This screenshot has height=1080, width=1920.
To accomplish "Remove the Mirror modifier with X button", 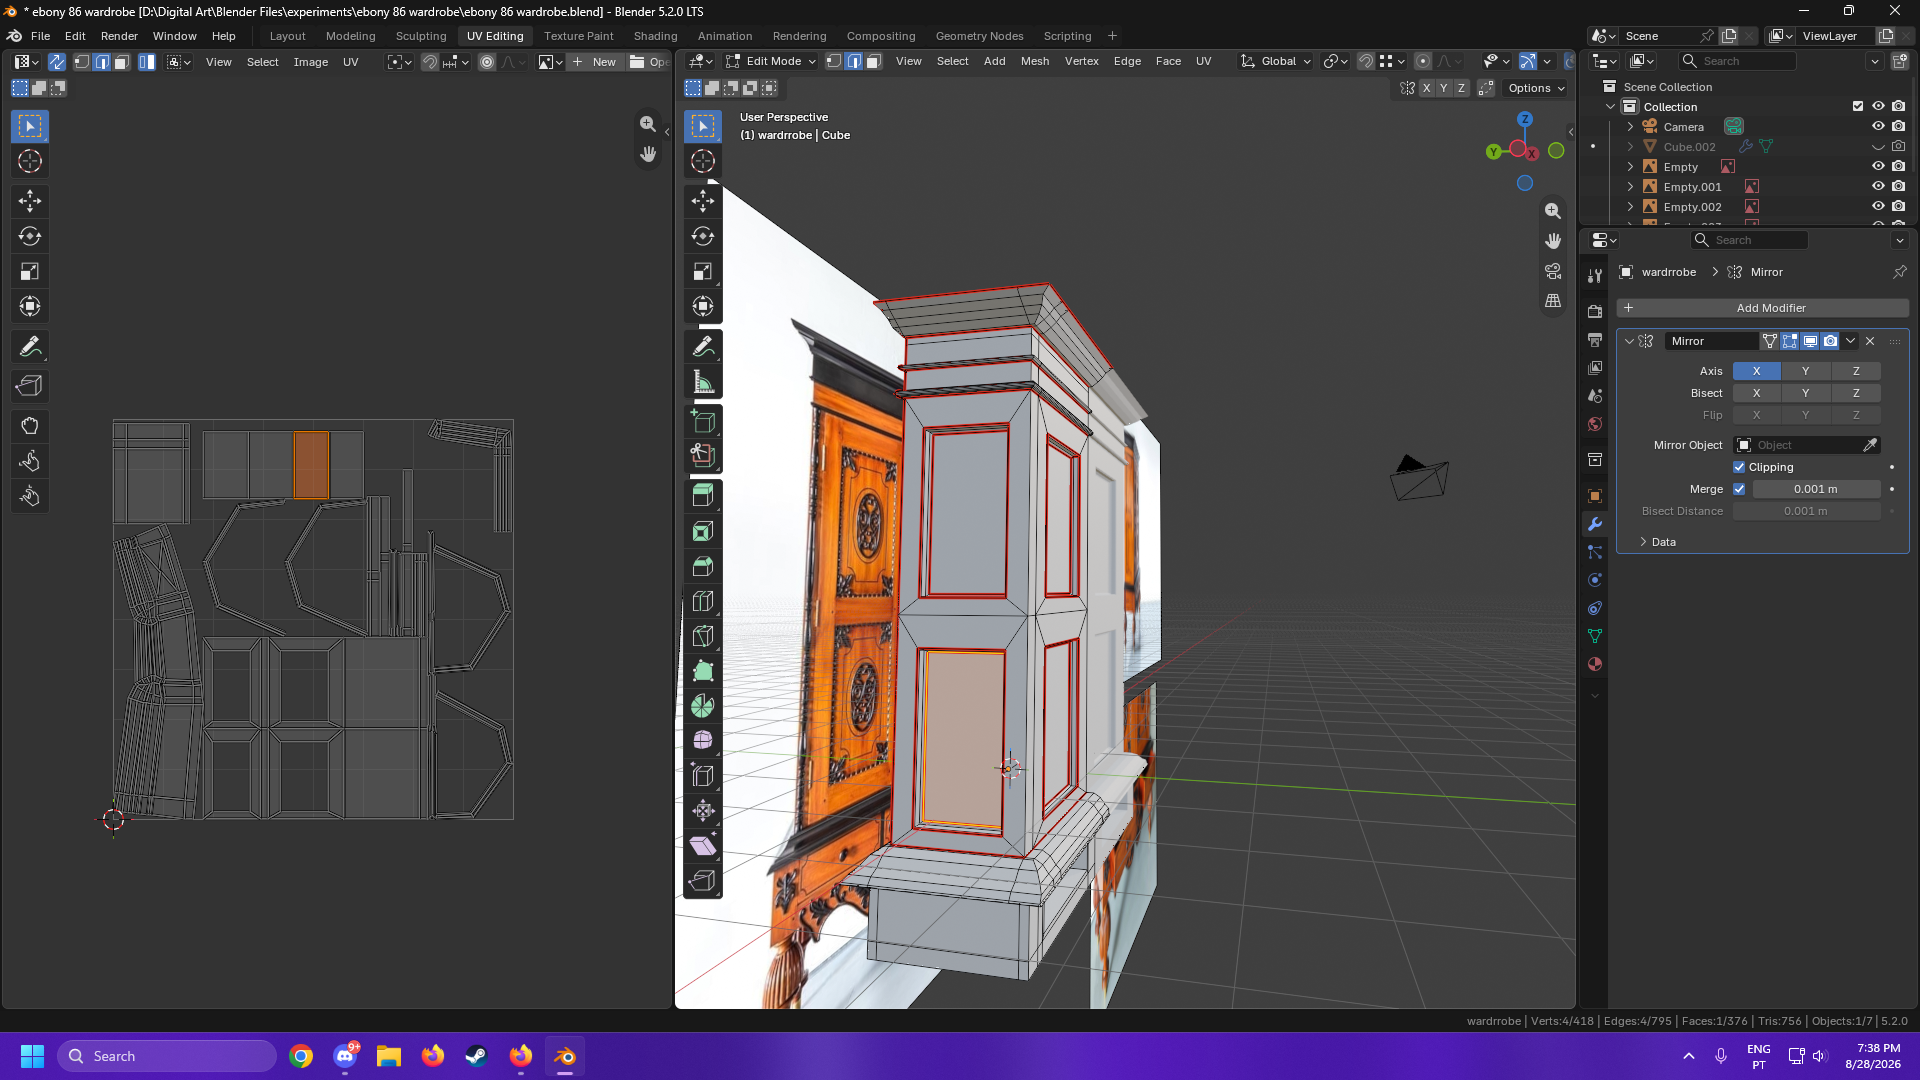I will click(x=1870, y=341).
